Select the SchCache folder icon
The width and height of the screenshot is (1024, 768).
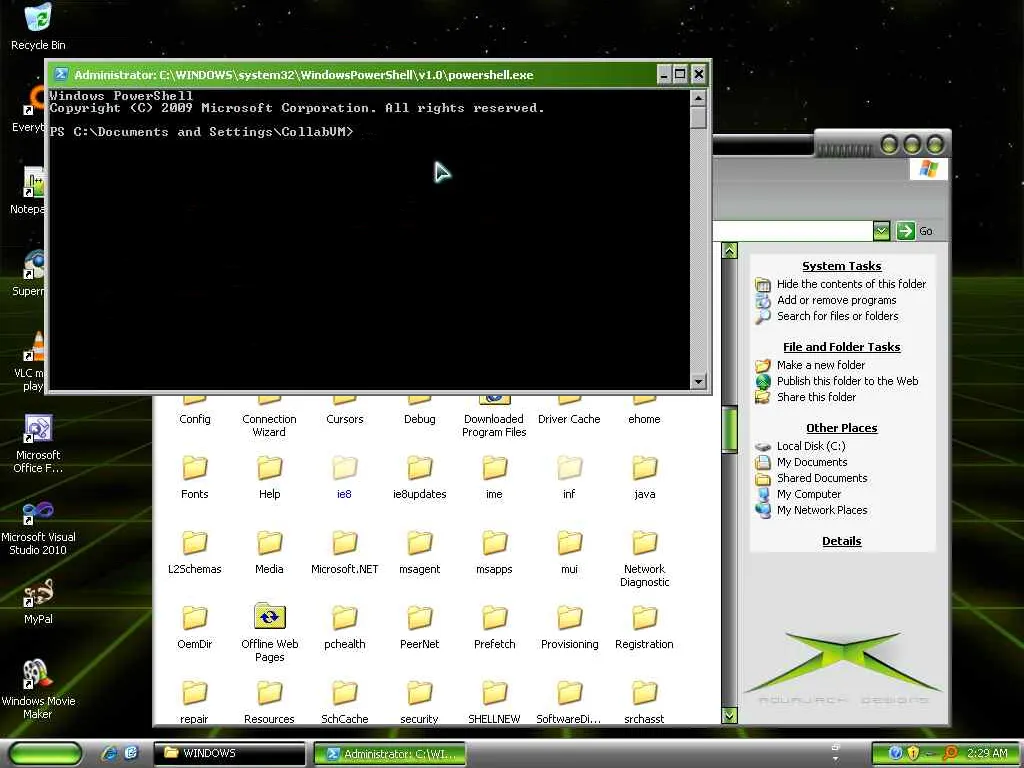[x=344, y=693]
